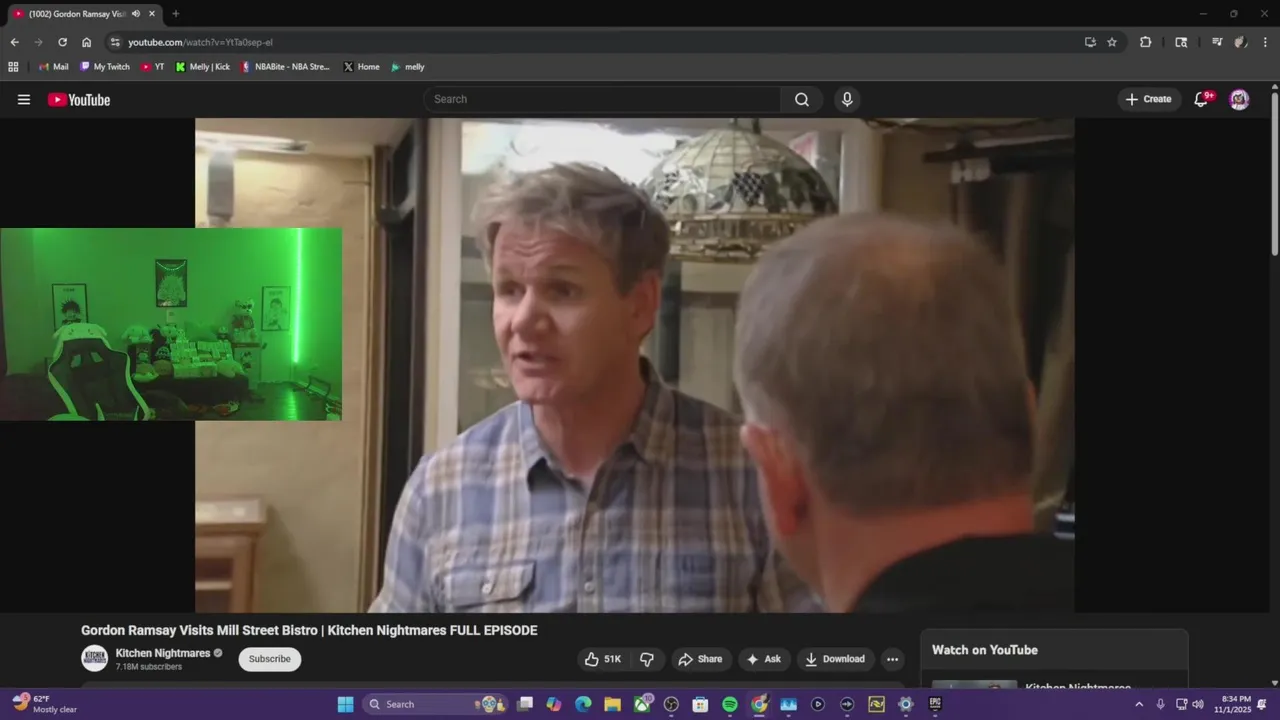1280x720 pixels.
Task: Click the YouTube search magnifier button
Action: point(802,99)
